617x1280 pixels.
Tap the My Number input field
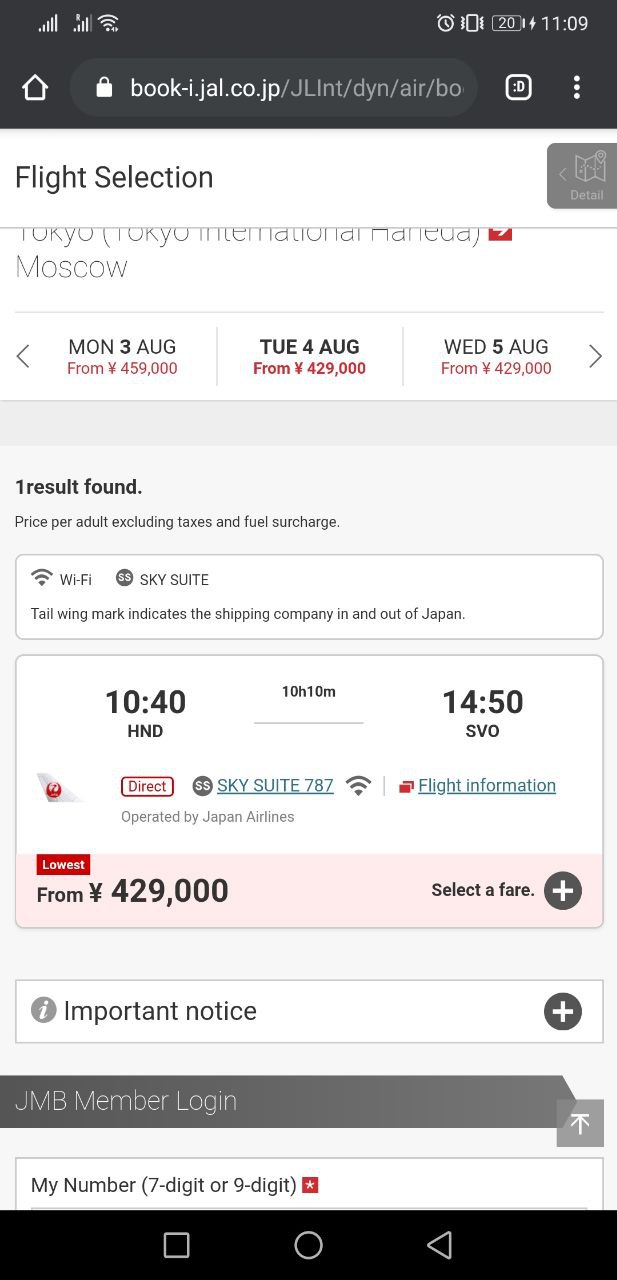pos(309,1186)
